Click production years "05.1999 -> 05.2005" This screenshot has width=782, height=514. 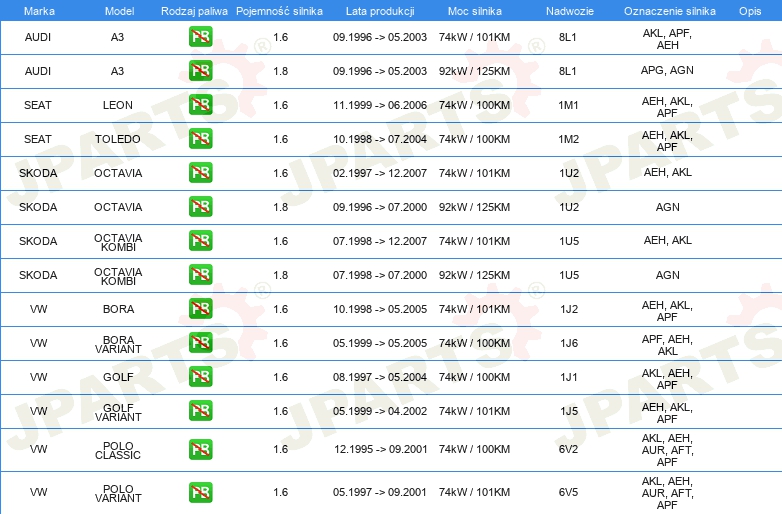pos(380,343)
